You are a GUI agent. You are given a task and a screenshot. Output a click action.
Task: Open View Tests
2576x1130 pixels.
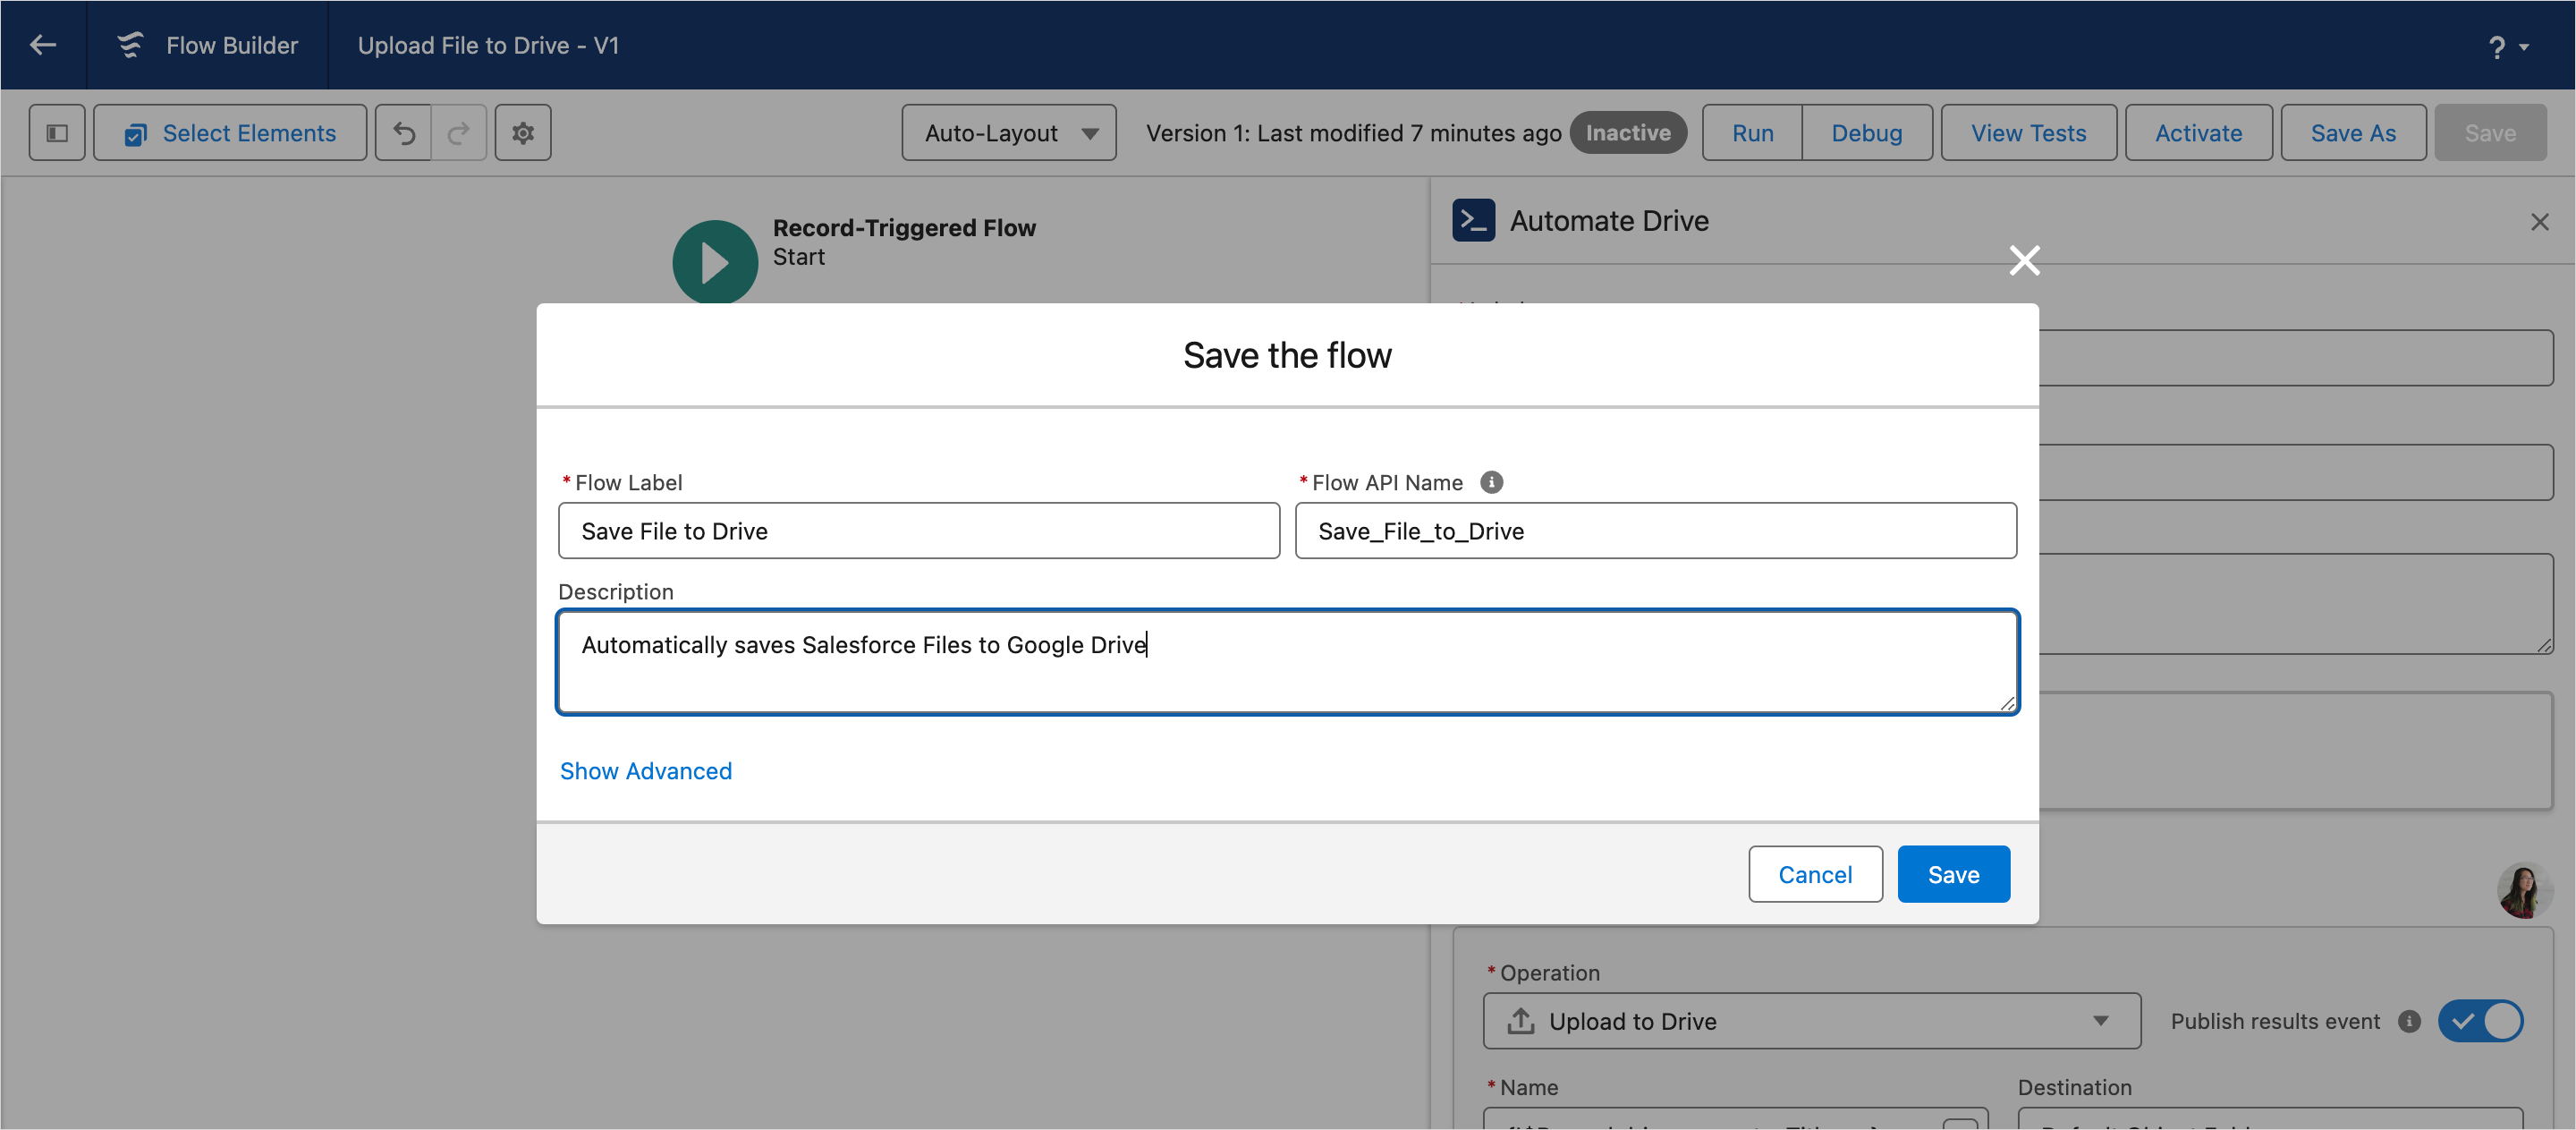click(x=2027, y=132)
